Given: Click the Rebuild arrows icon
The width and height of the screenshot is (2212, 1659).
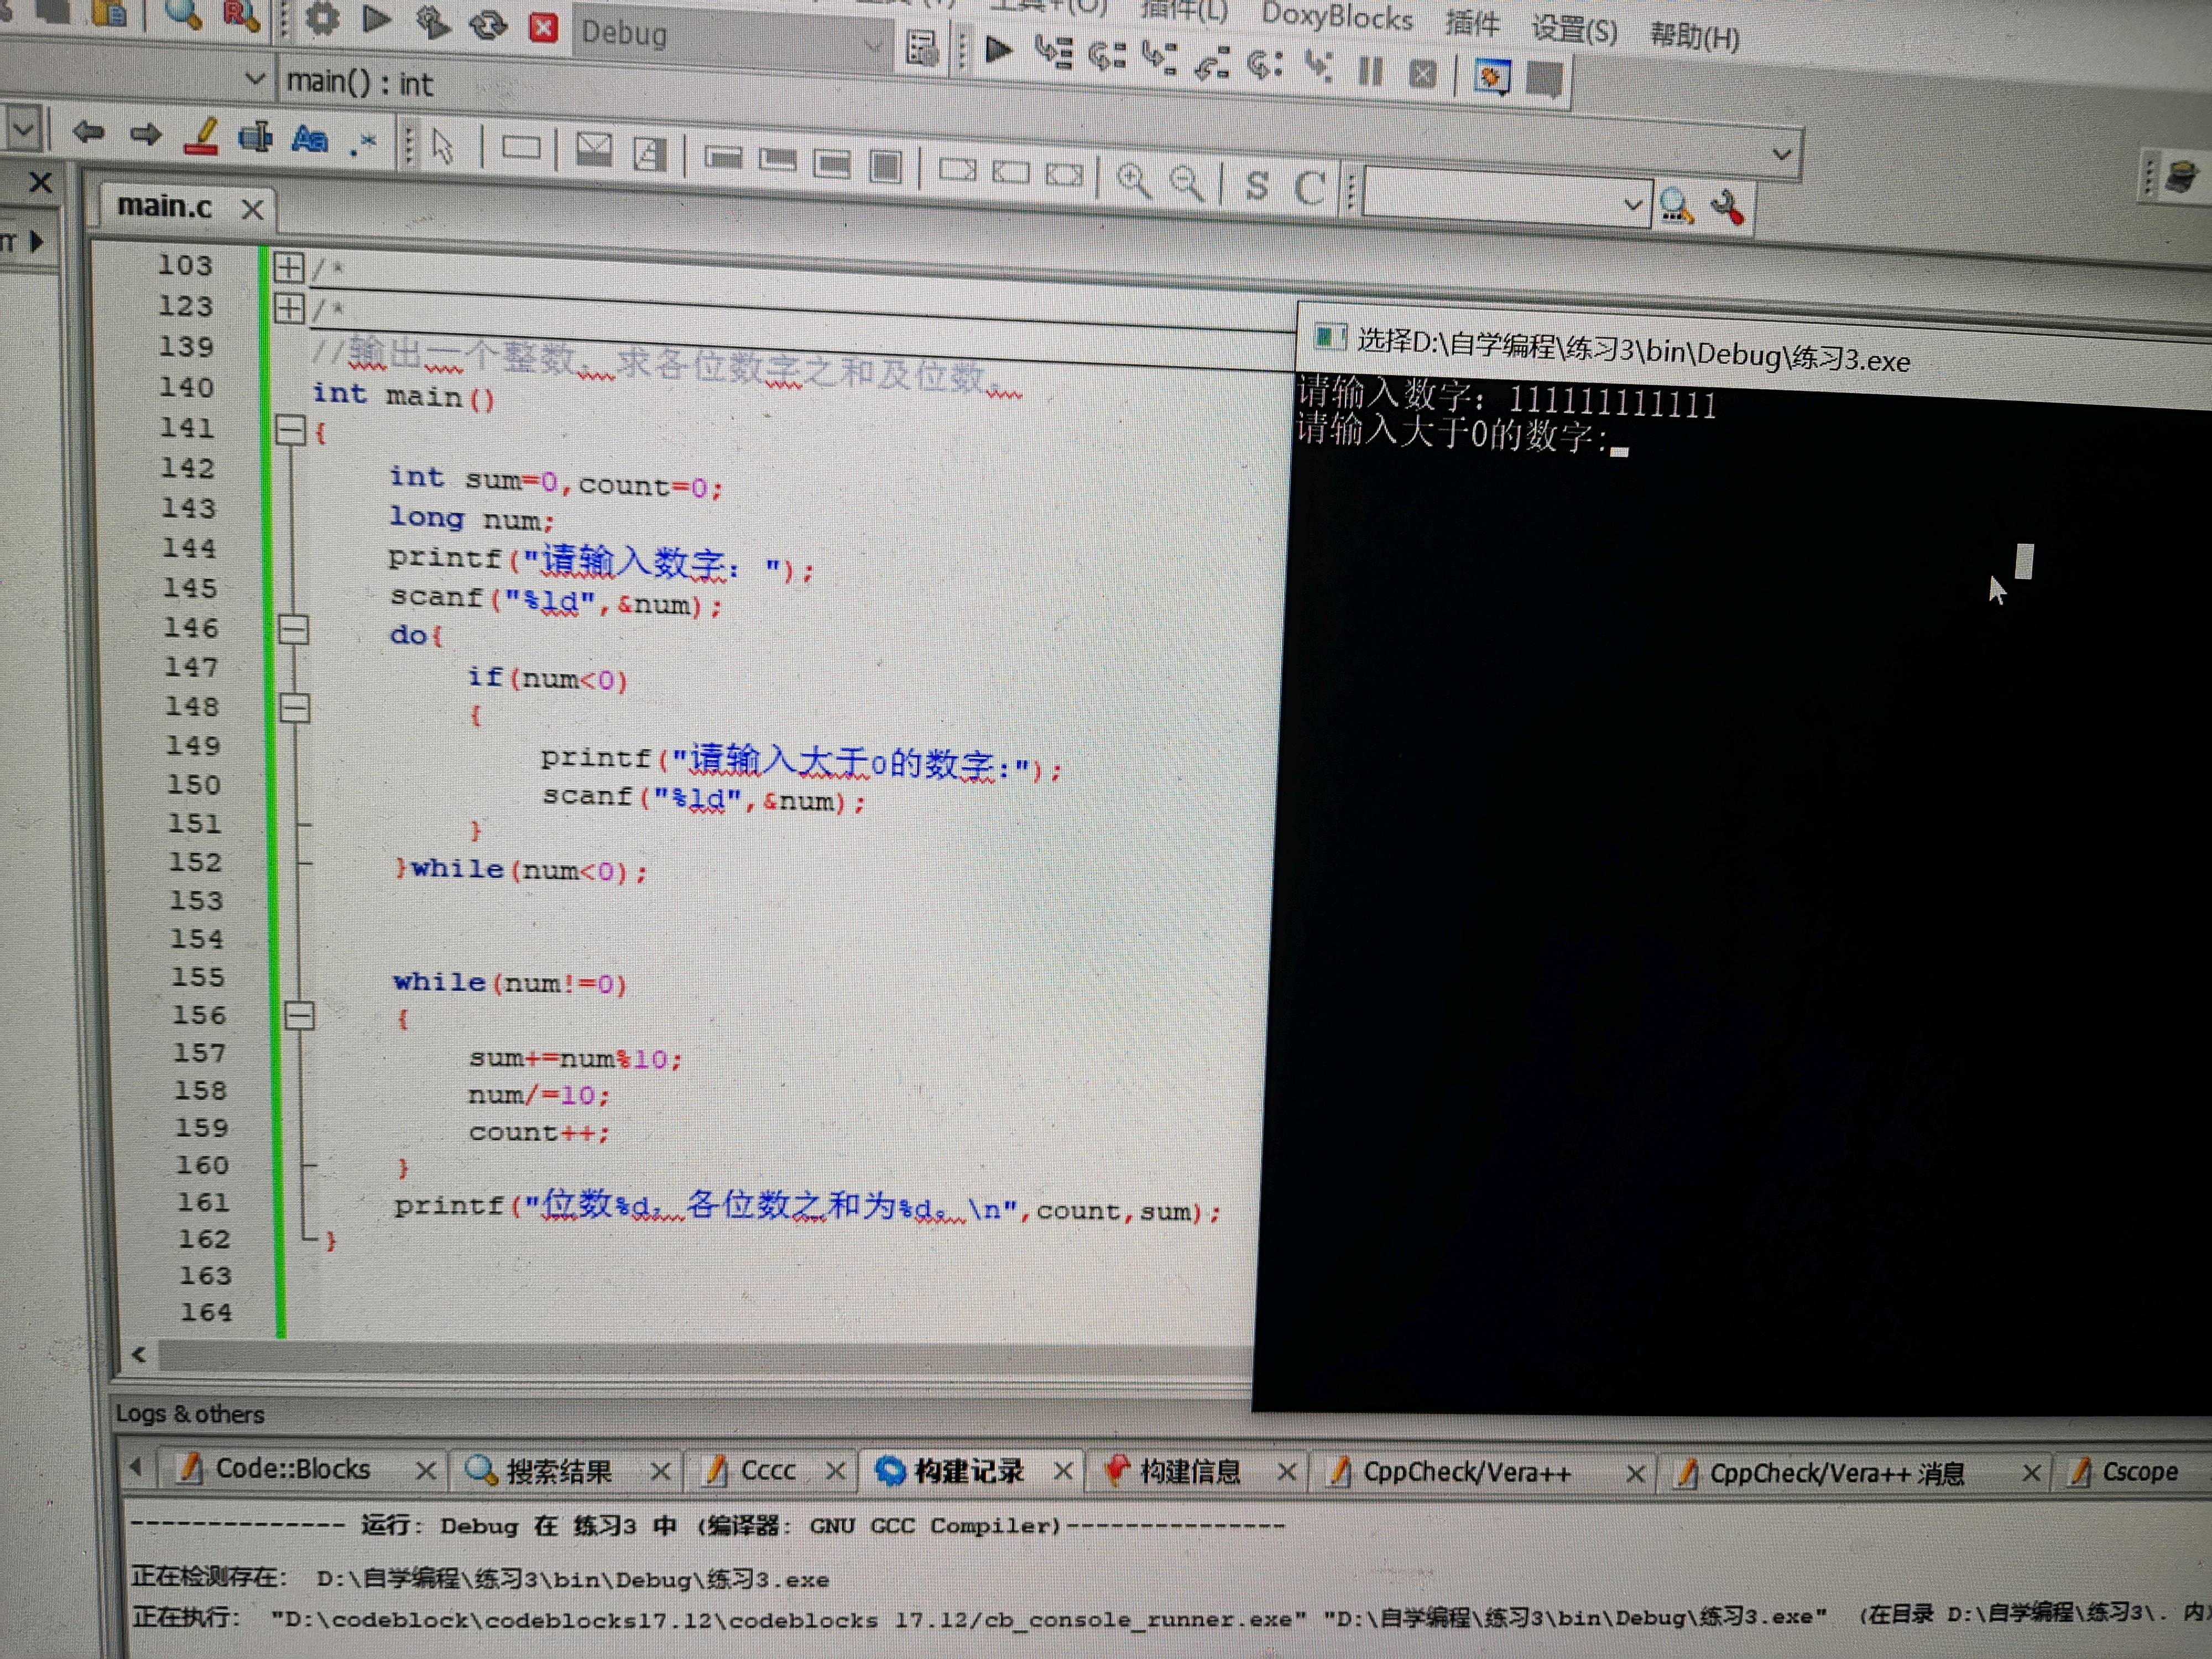Looking at the screenshot, I should [x=488, y=25].
